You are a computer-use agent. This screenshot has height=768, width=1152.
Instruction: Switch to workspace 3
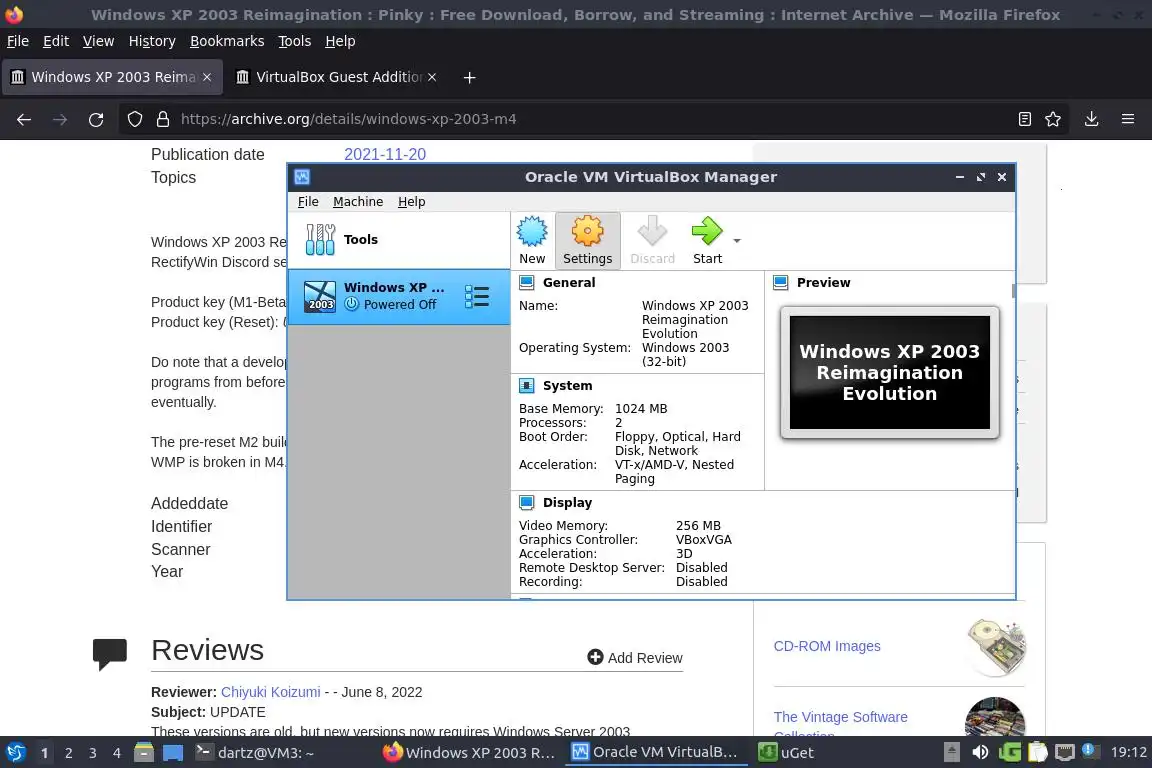pyautogui.click(x=93, y=753)
